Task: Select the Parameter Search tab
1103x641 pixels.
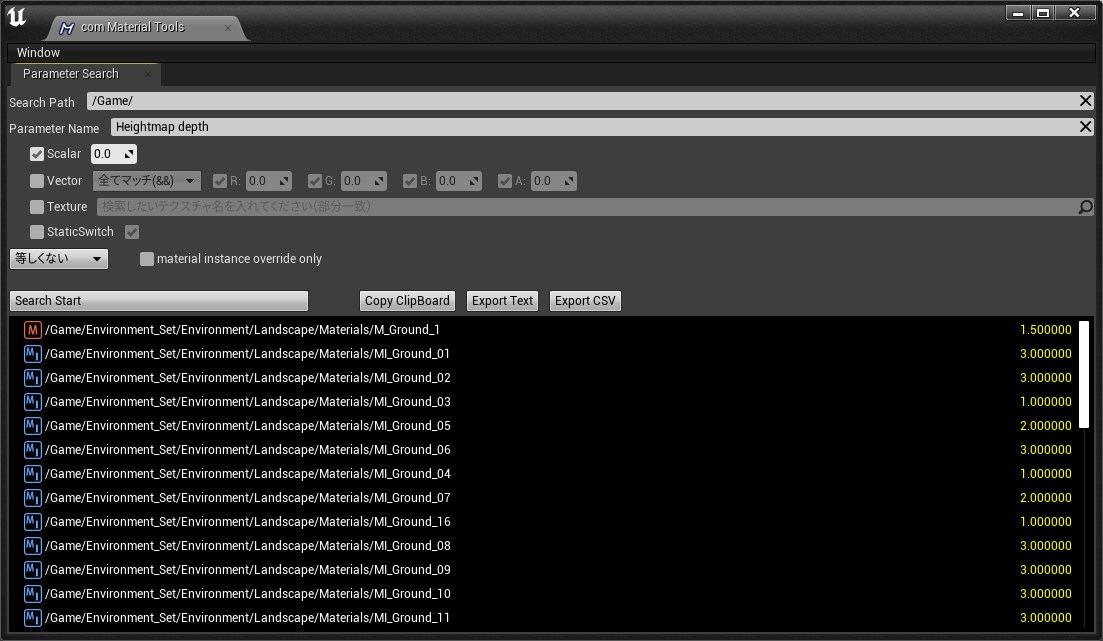Action: pyautogui.click(x=71, y=74)
